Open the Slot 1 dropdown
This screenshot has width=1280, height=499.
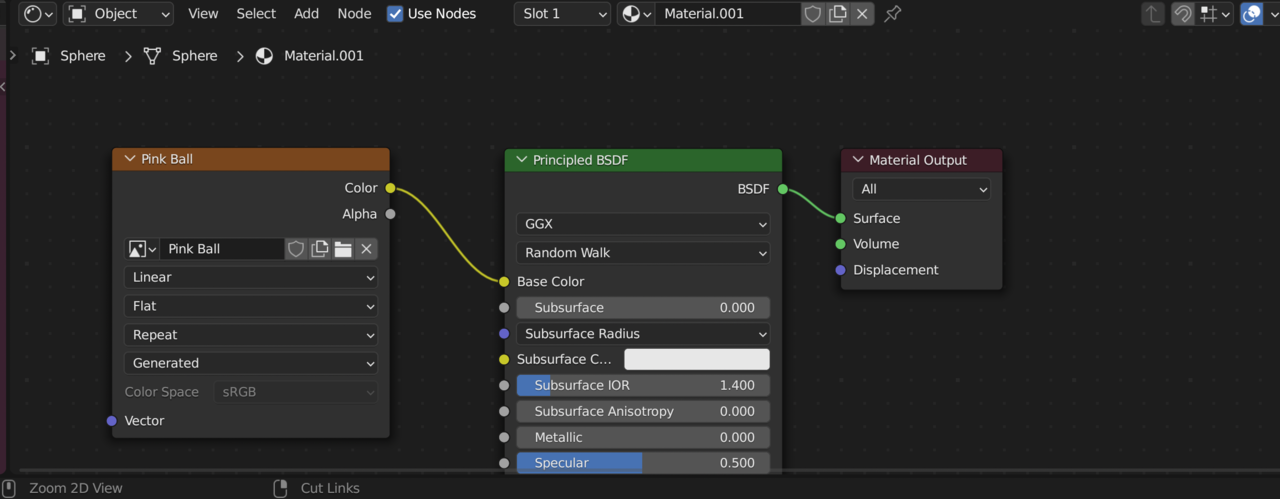tap(562, 14)
